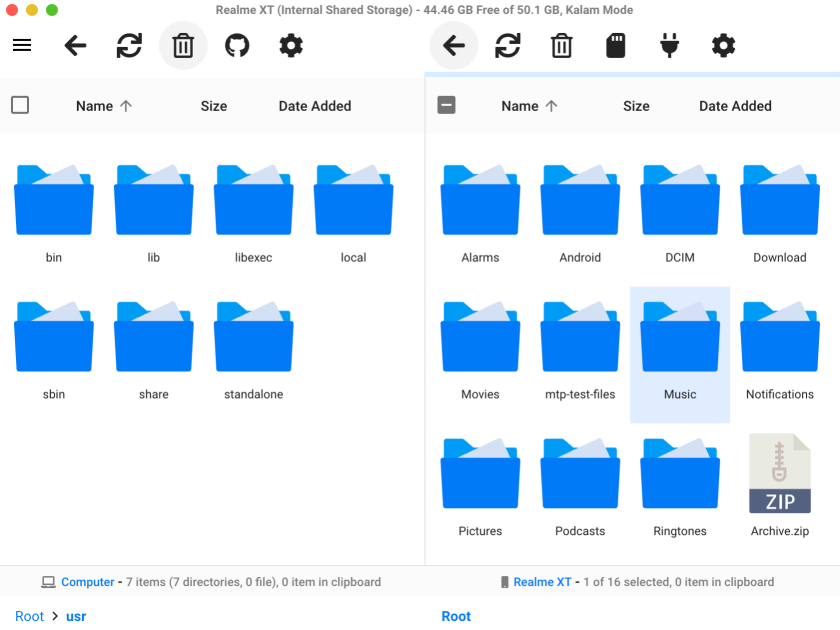Open the project's GitHub page

tap(237, 45)
